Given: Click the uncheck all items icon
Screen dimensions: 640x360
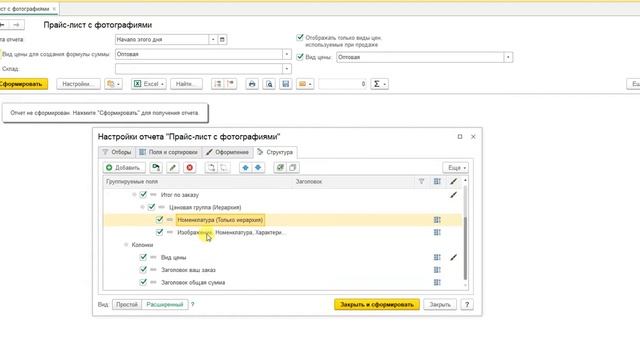Looking at the screenshot, I should pyautogui.click(x=293, y=168).
